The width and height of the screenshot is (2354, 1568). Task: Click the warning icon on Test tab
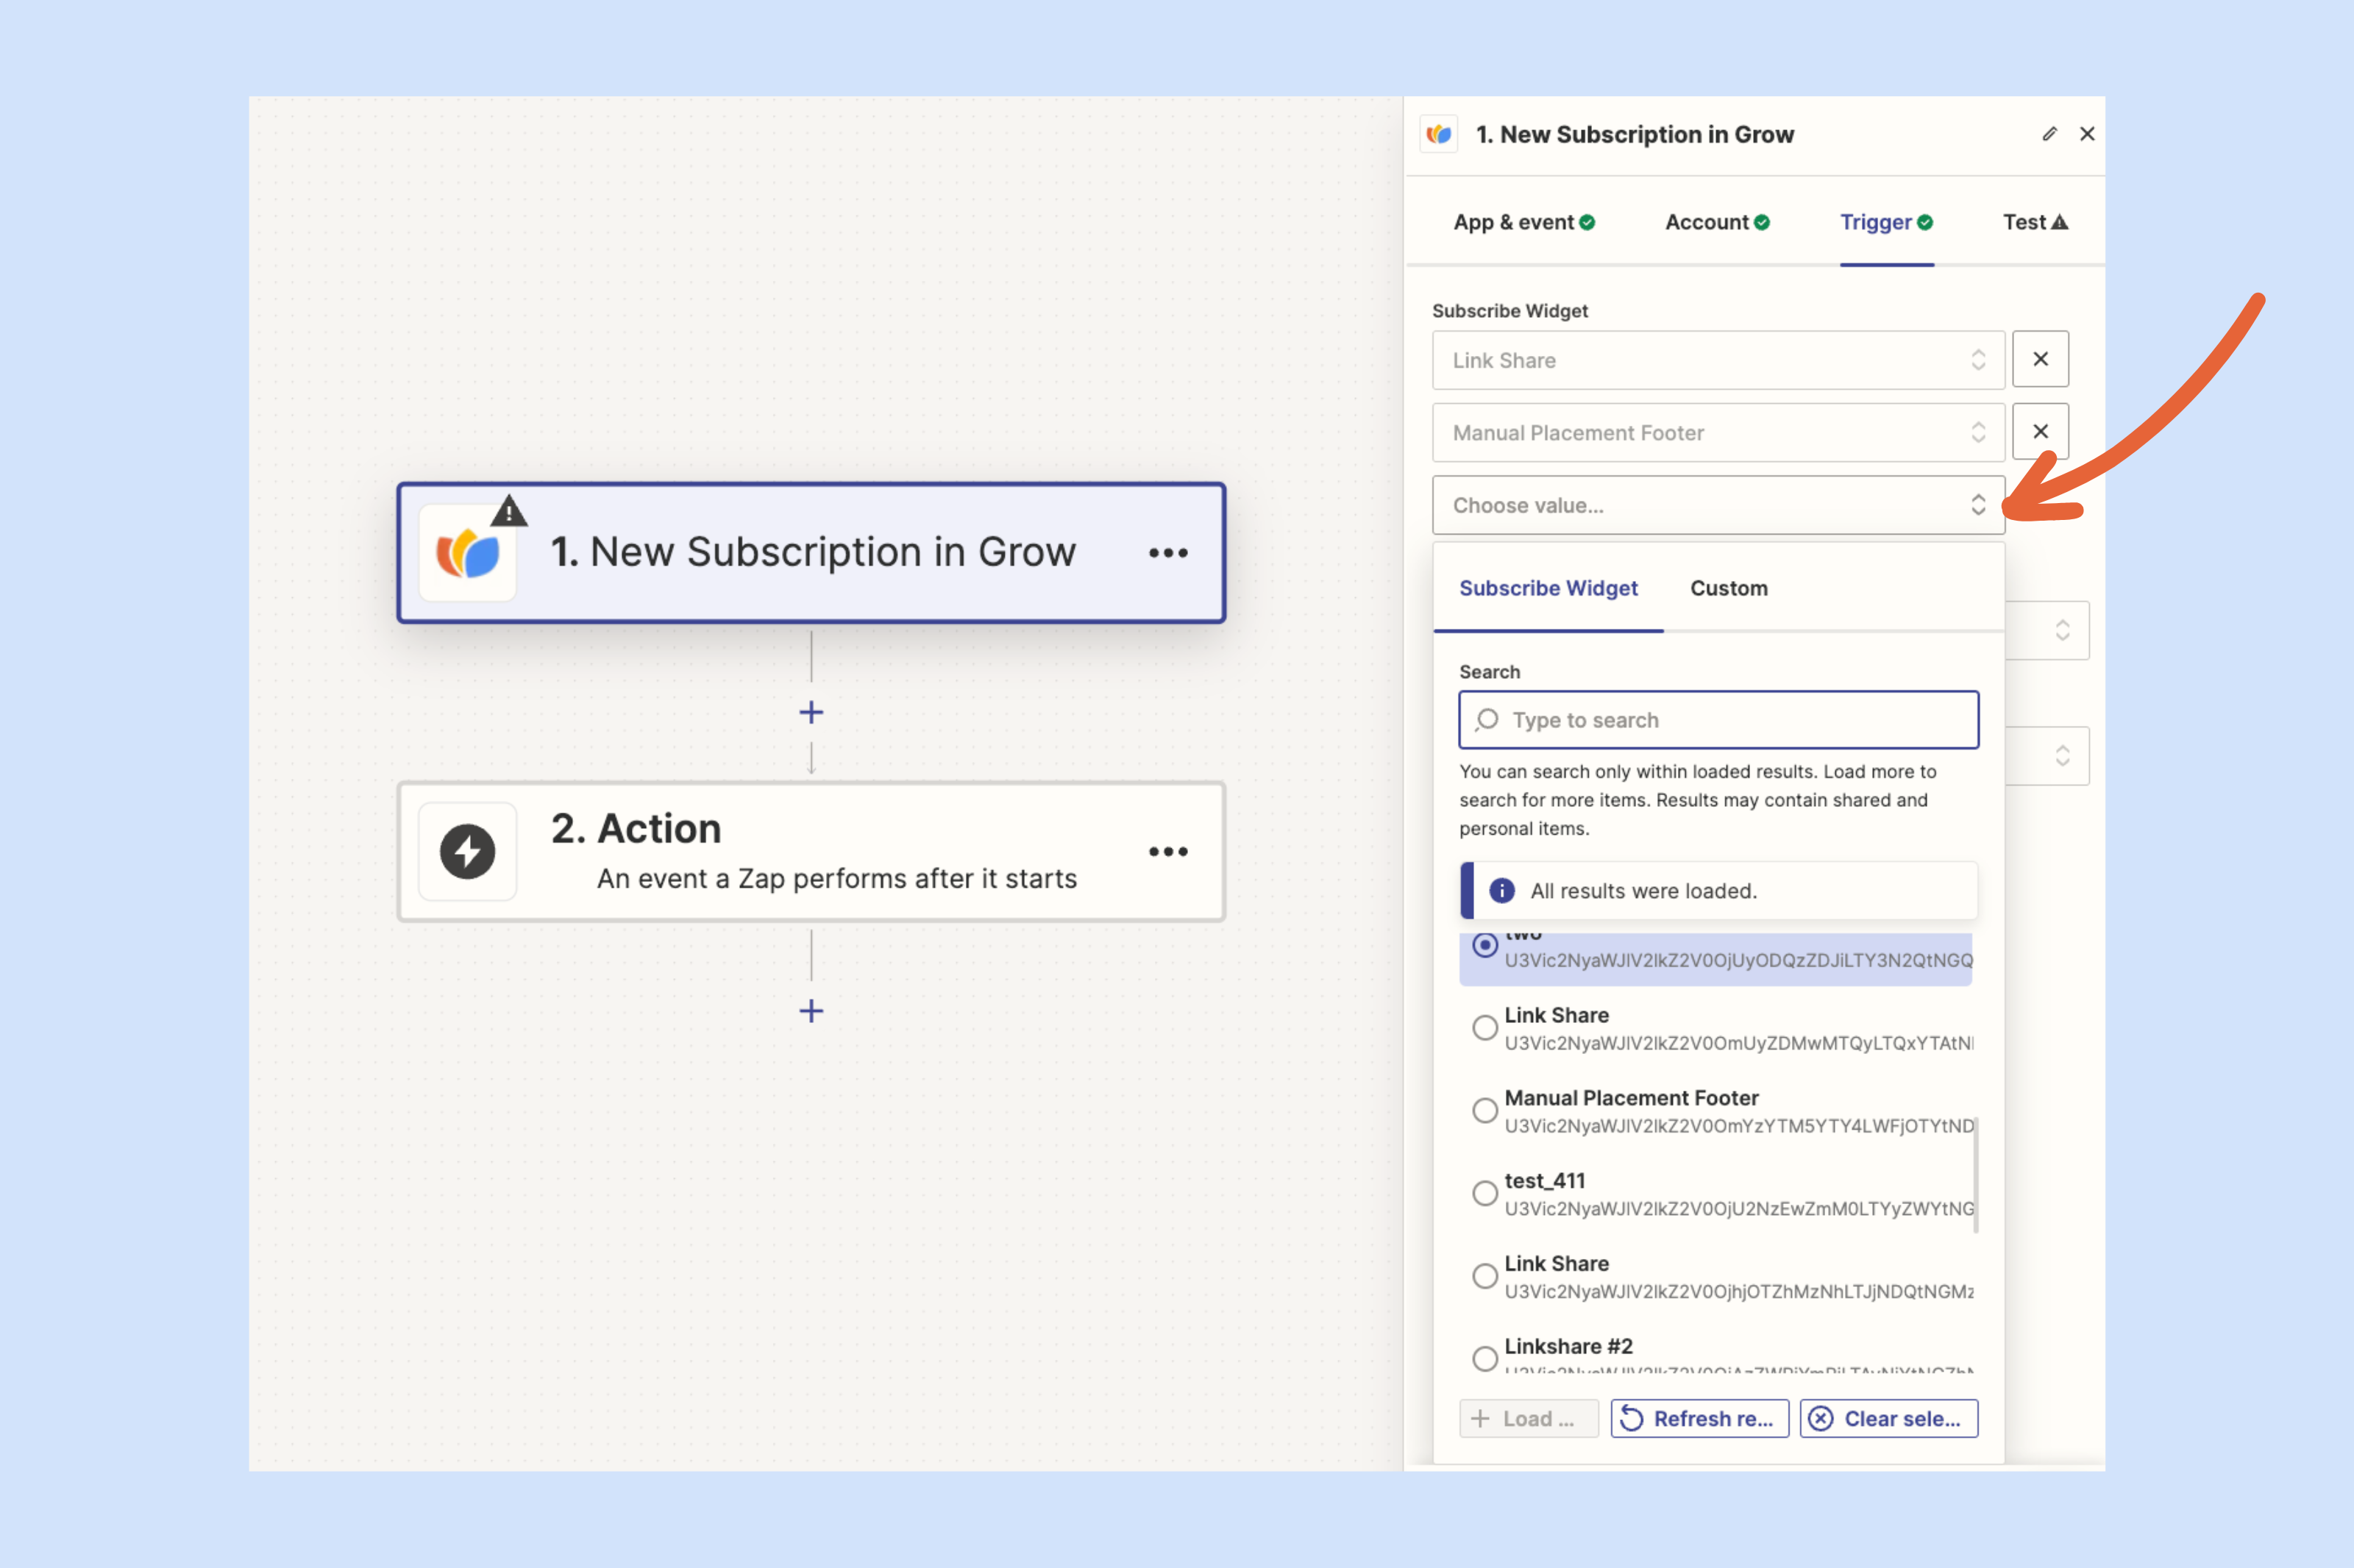point(2059,222)
